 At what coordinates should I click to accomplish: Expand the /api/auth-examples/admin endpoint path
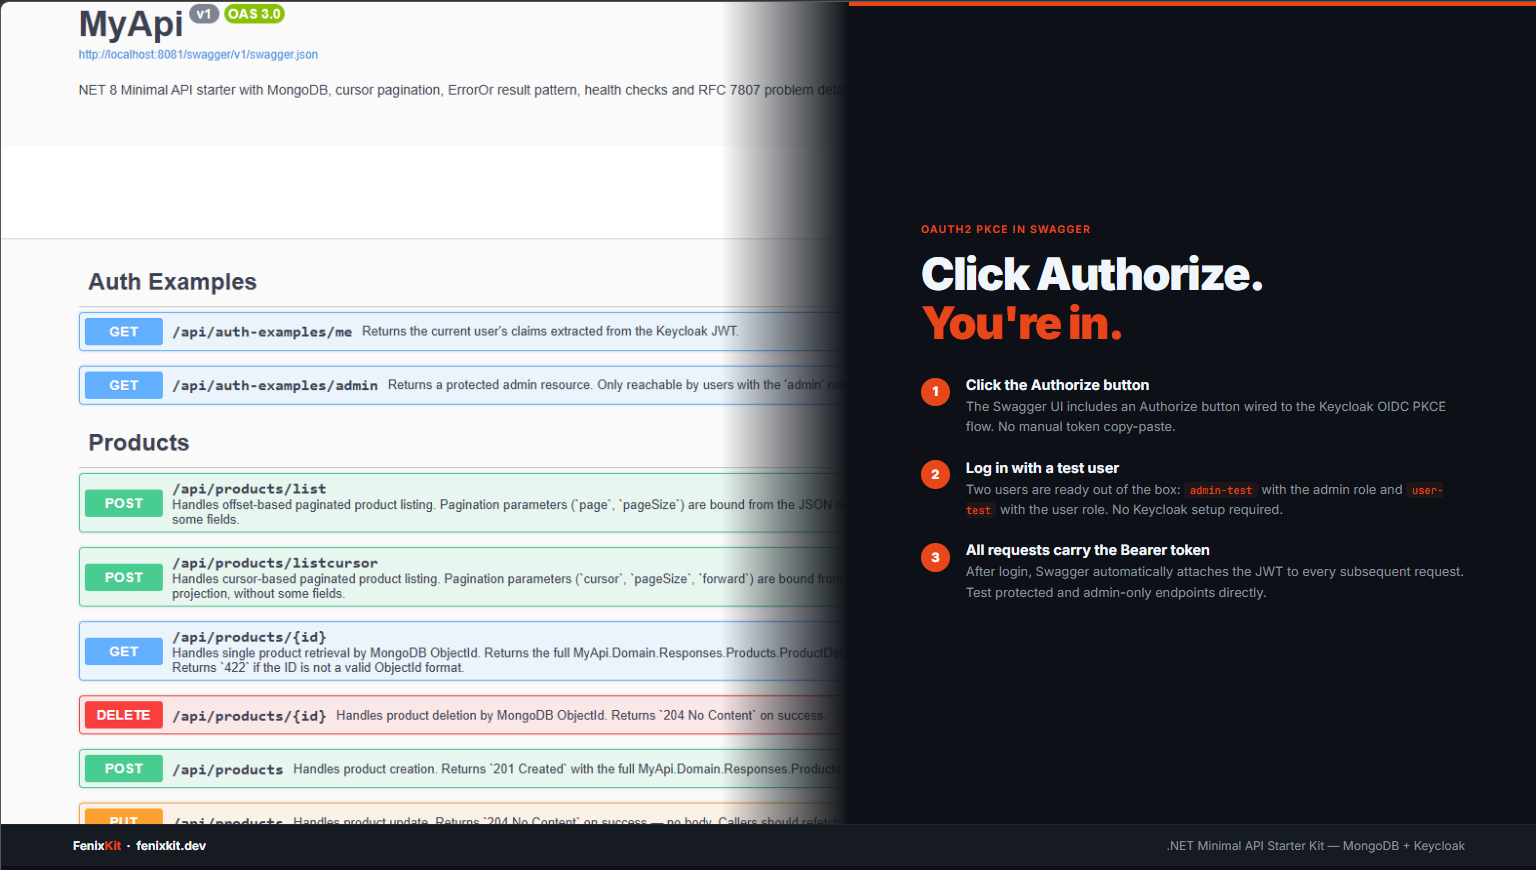(x=275, y=385)
